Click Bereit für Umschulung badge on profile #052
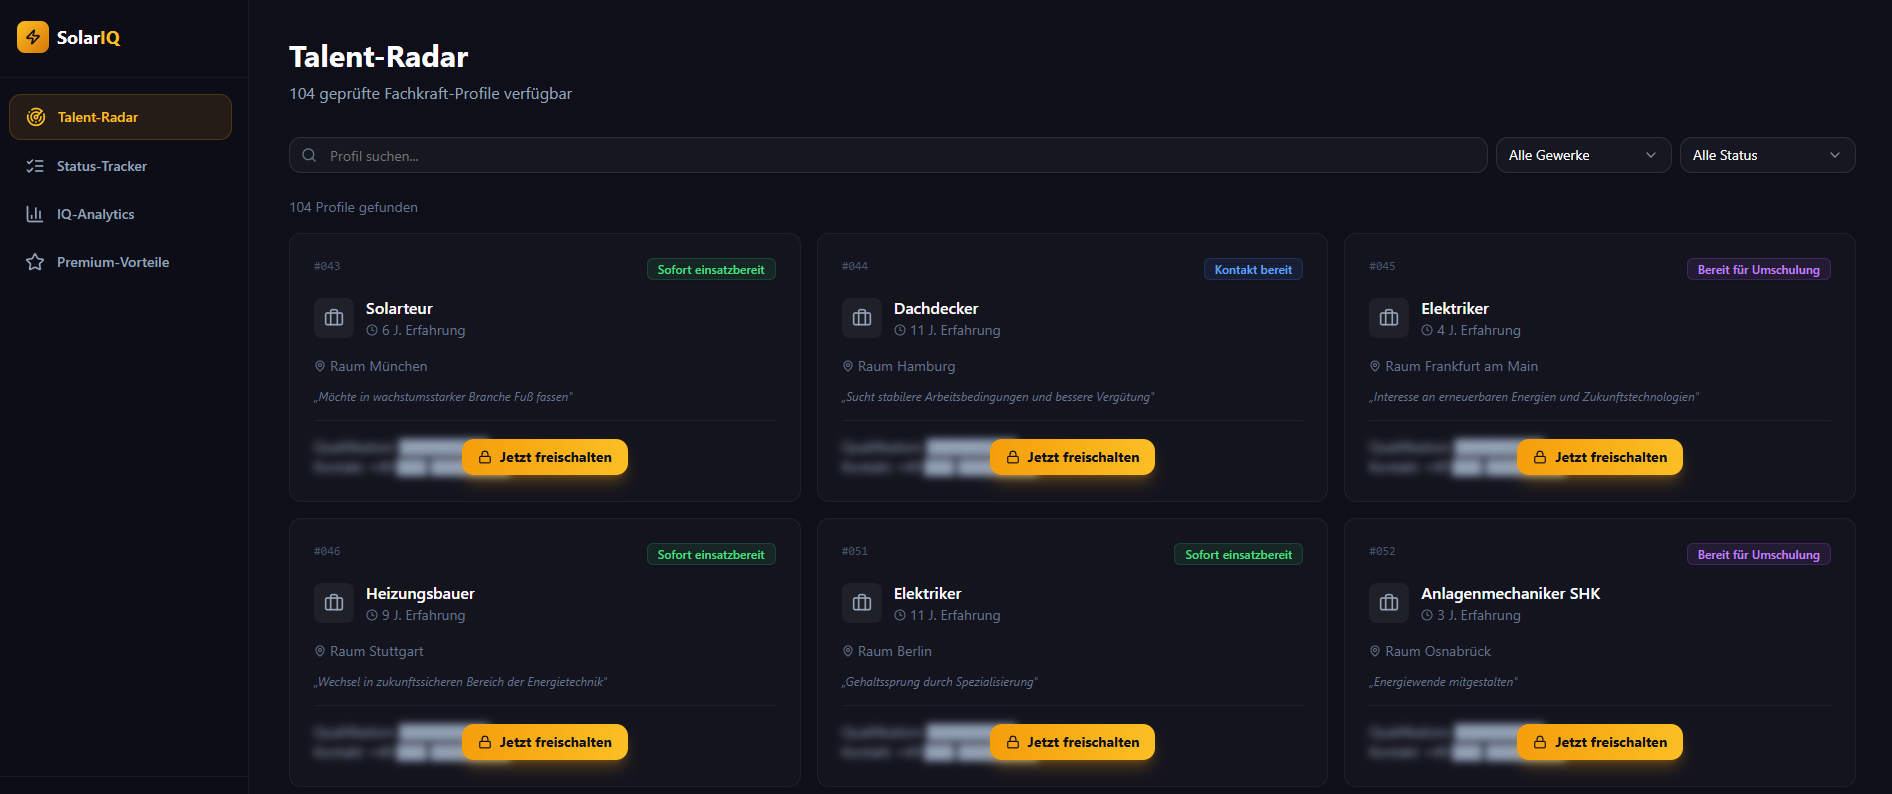 [x=1758, y=555]
